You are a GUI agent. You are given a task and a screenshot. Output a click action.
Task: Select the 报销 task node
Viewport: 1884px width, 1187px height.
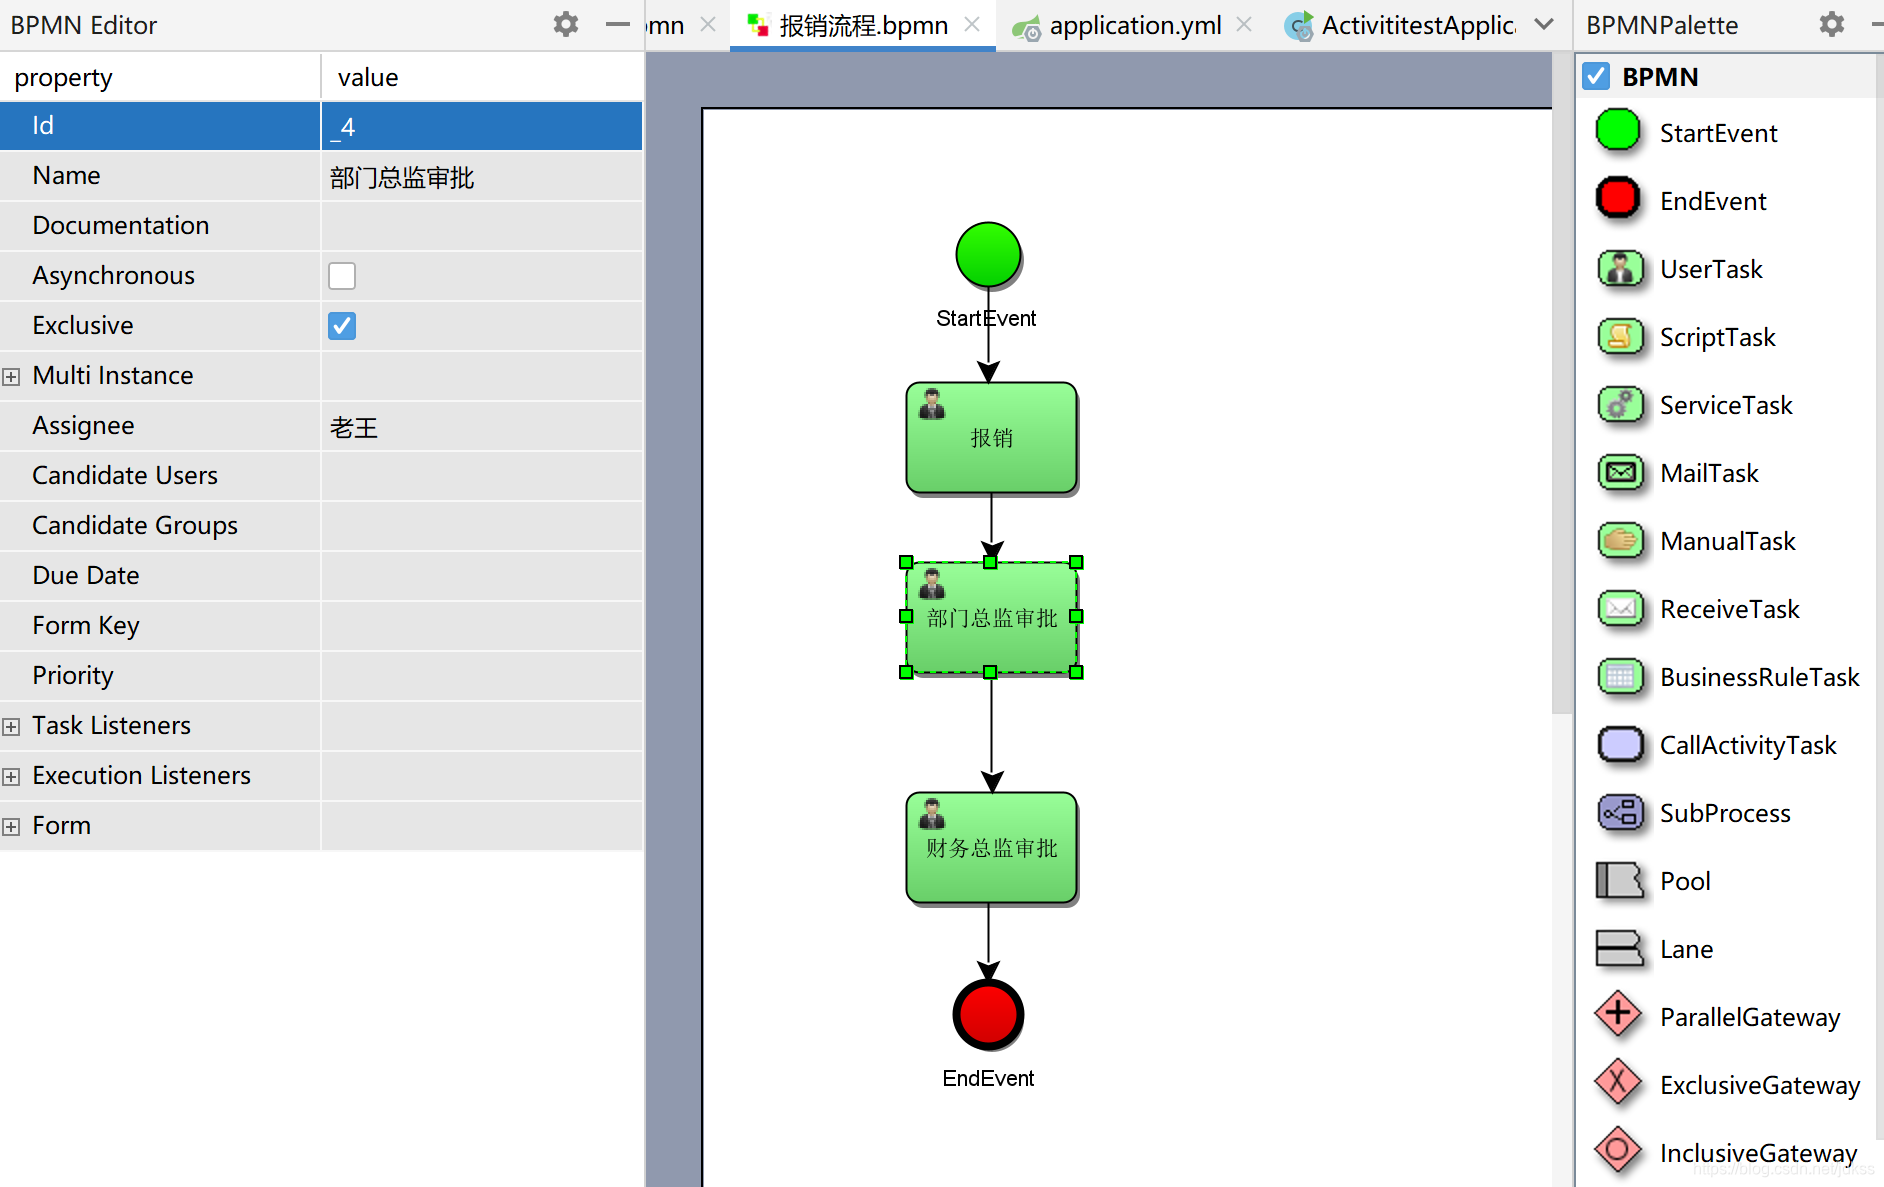click(991, 438)
